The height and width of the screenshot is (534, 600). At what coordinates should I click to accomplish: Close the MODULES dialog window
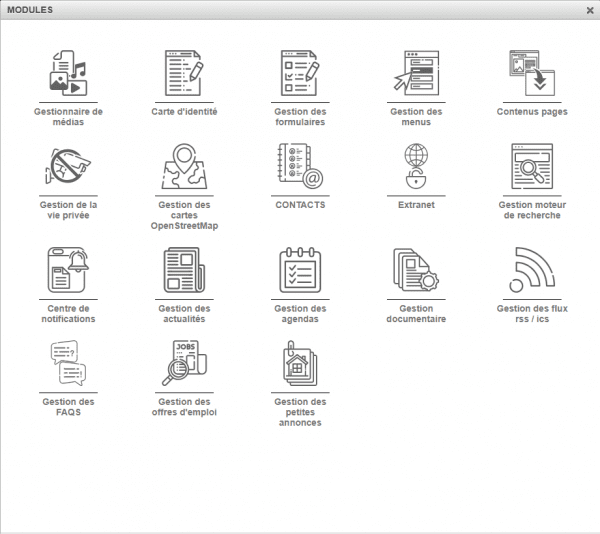(589, 9)
